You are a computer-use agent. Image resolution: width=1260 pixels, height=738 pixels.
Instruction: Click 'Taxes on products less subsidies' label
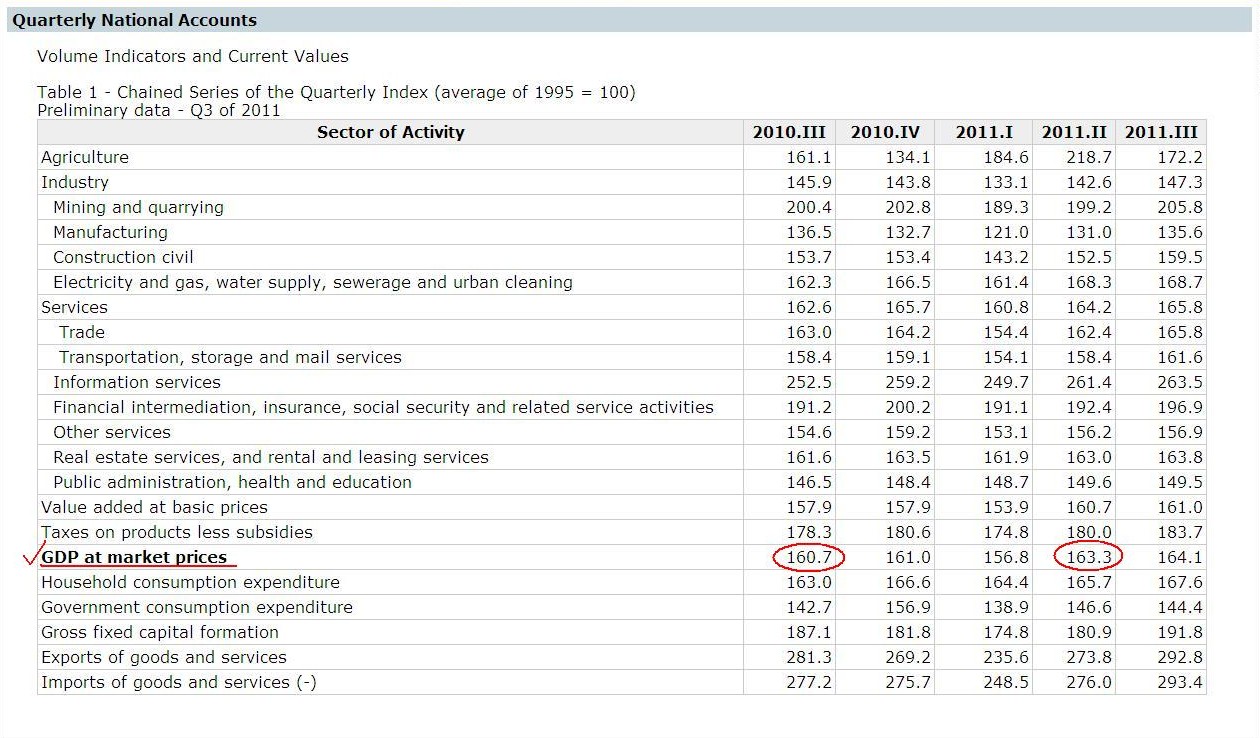point(177,532)
